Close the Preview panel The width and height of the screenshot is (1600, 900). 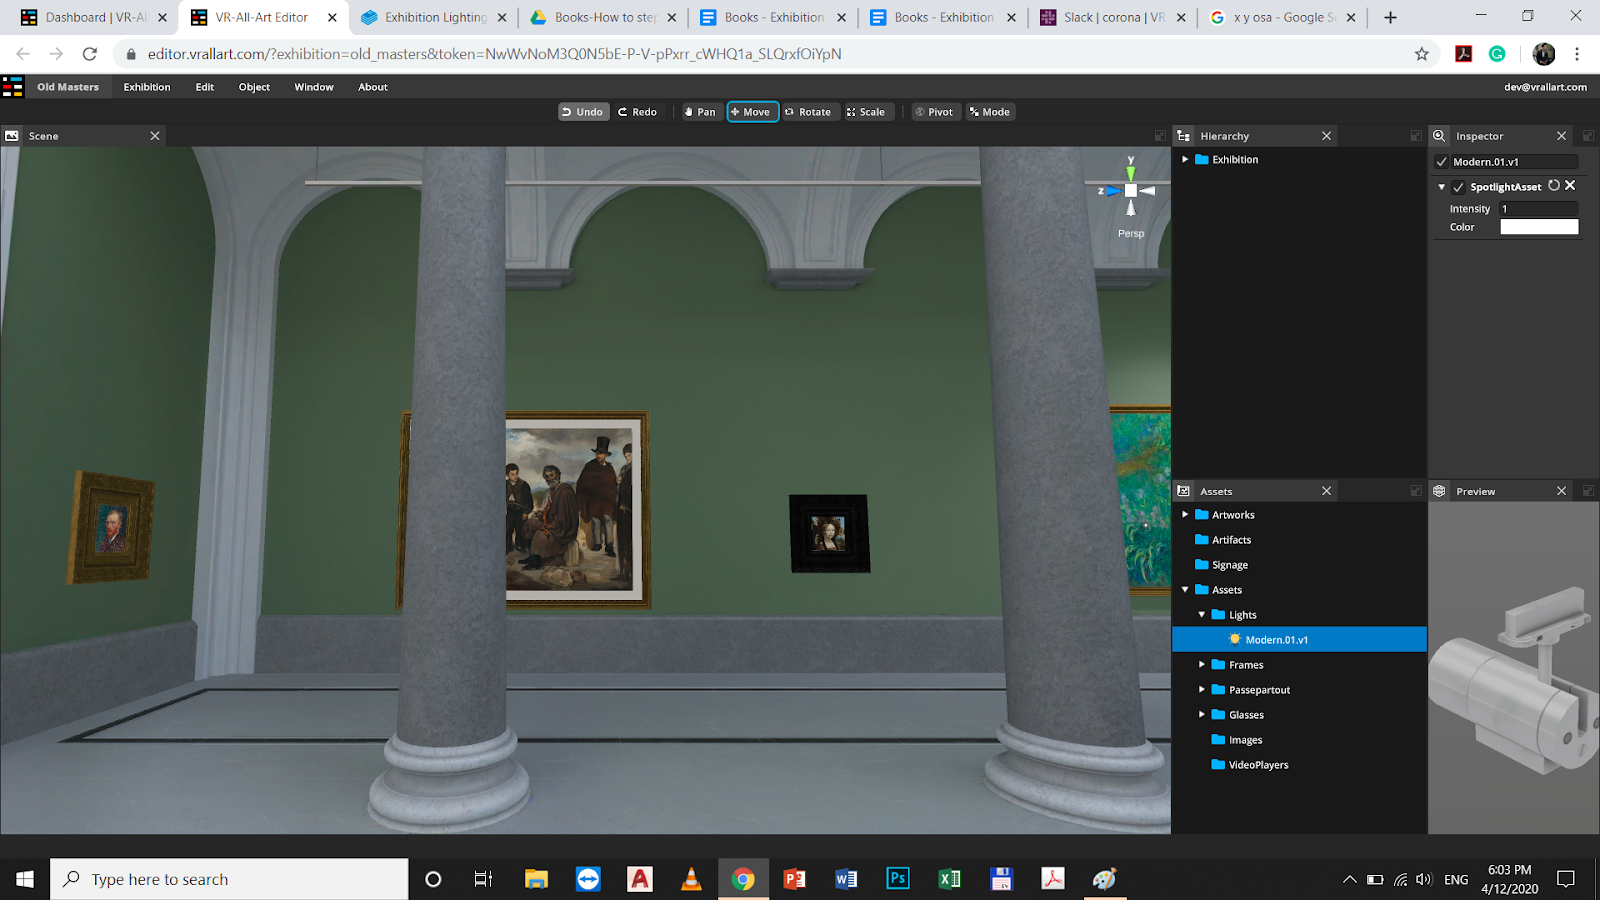(1562, 491)
